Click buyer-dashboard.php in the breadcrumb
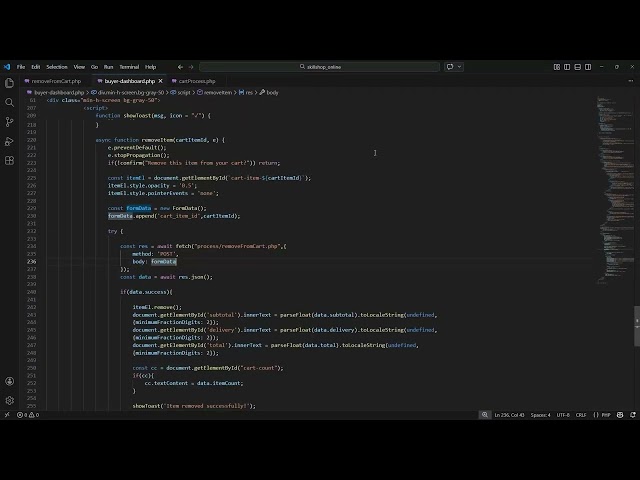 59,93
